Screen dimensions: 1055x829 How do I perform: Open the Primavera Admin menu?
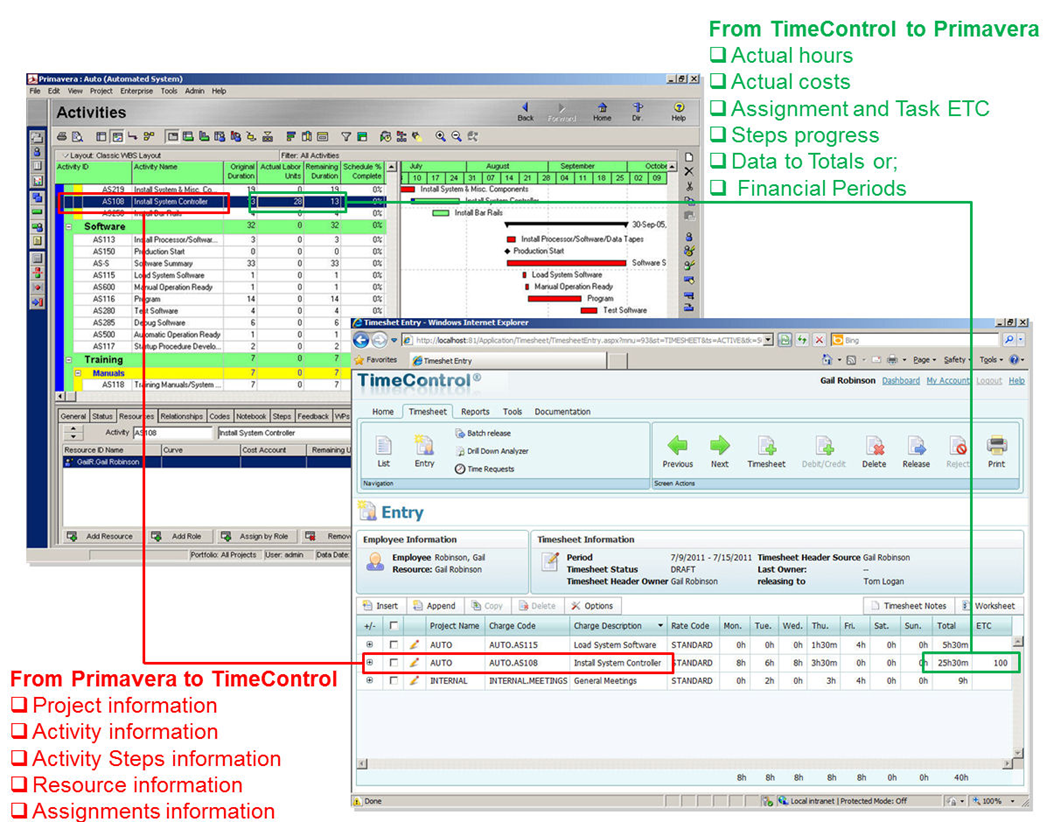(194, 91)
